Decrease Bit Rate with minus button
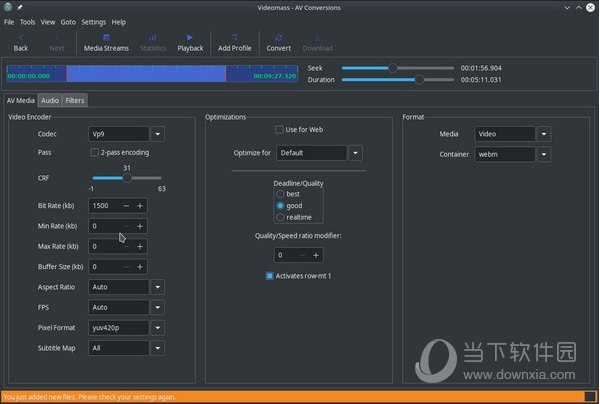Screen dimensions: 600x404 (126, 206)
